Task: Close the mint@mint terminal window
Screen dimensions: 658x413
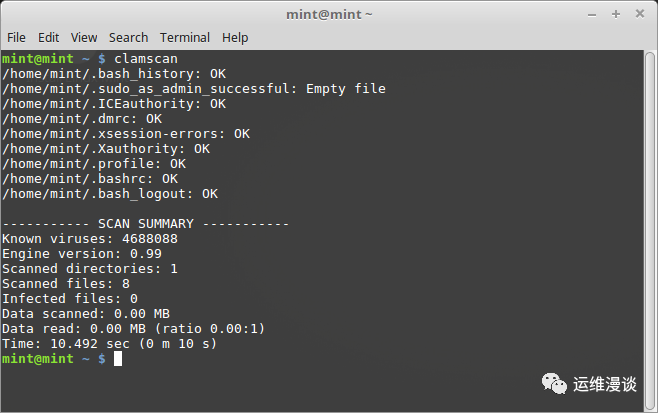Action: click(x=640, y=14)
